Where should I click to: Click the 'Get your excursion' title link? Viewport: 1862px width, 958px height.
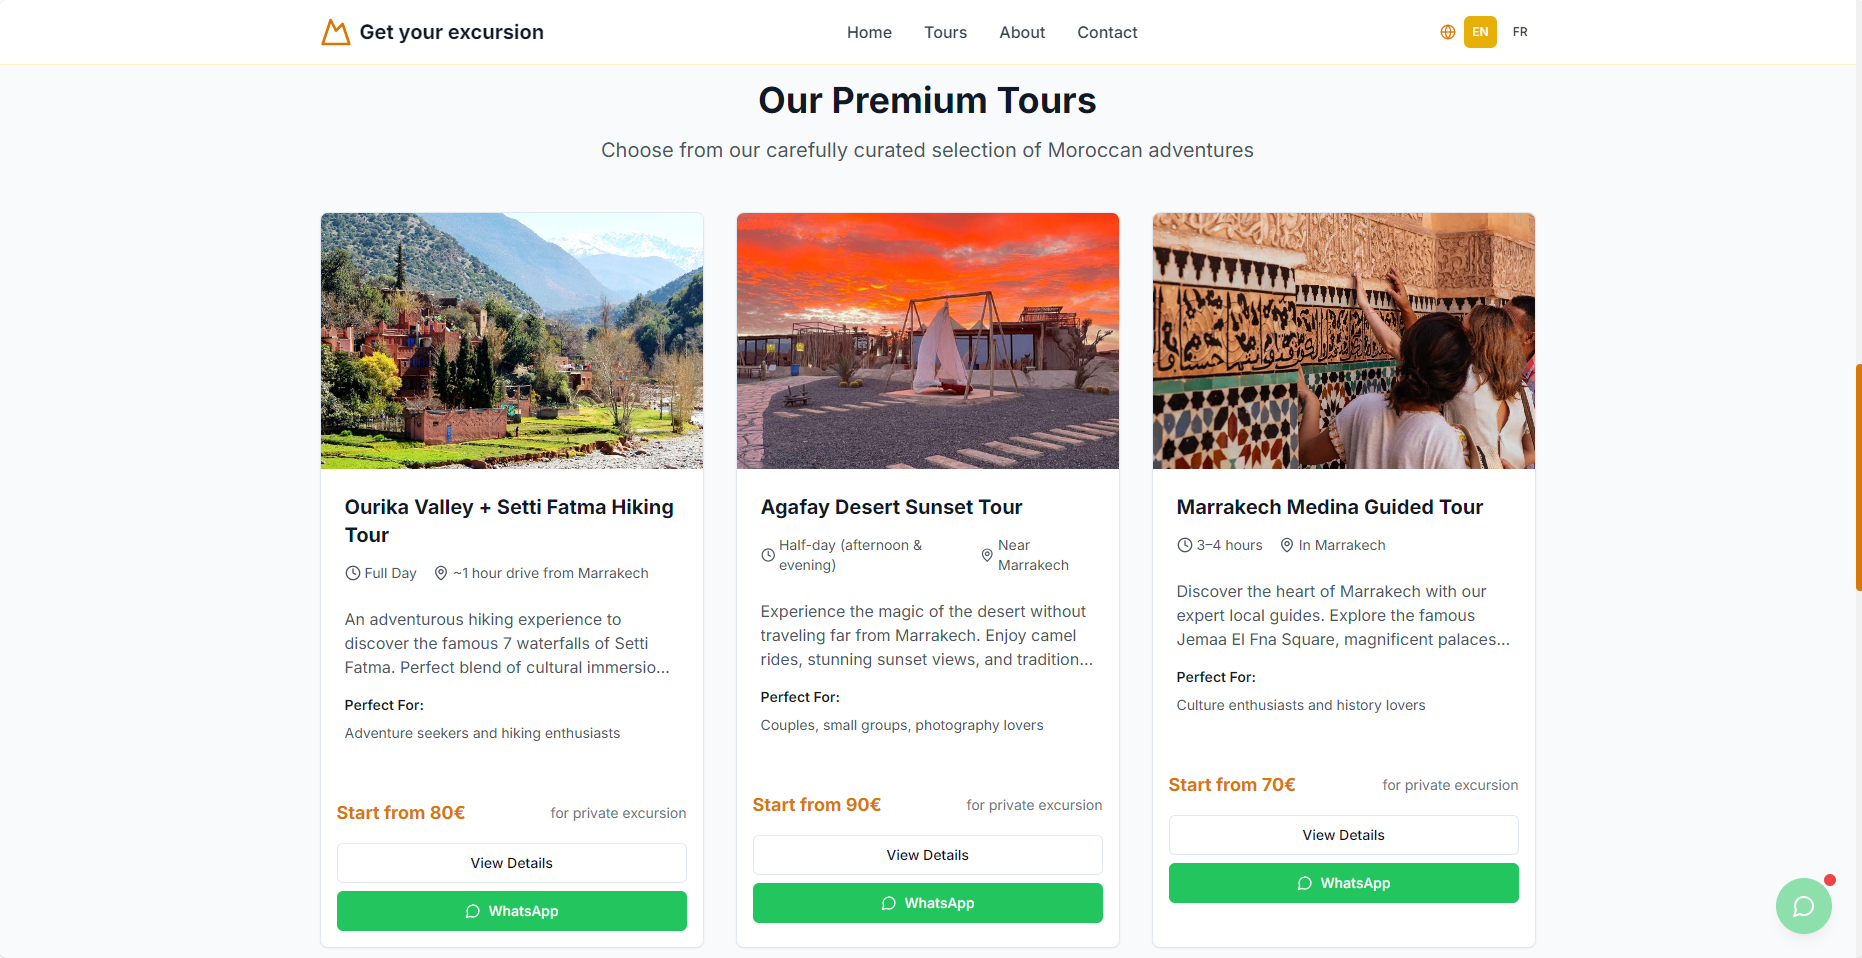click(452, 31)
